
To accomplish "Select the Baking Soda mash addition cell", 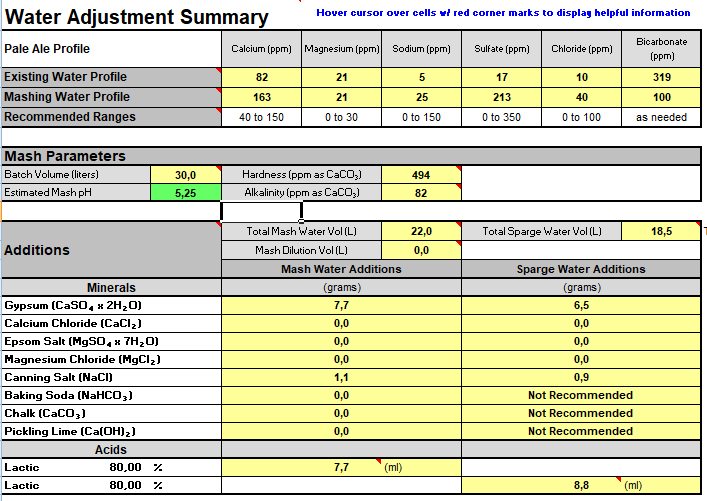I will click(341, 396).
